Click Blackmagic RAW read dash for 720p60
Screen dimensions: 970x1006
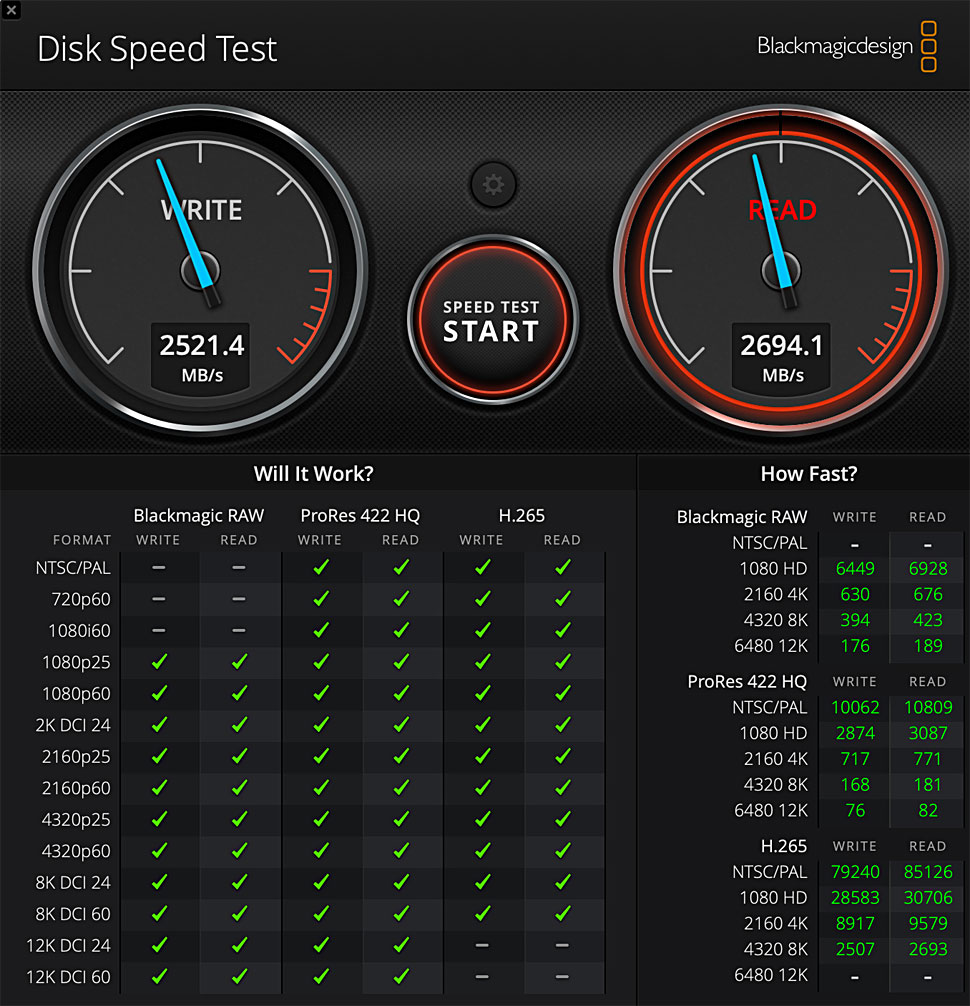(239, 599)
